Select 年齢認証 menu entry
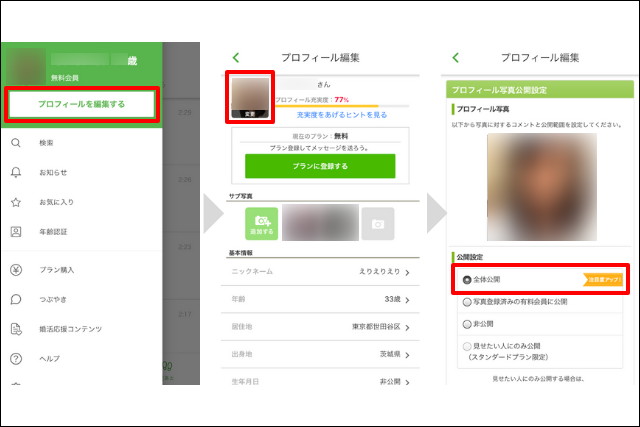640x427 pixels. pyautogui.click(x=53, y=232)
